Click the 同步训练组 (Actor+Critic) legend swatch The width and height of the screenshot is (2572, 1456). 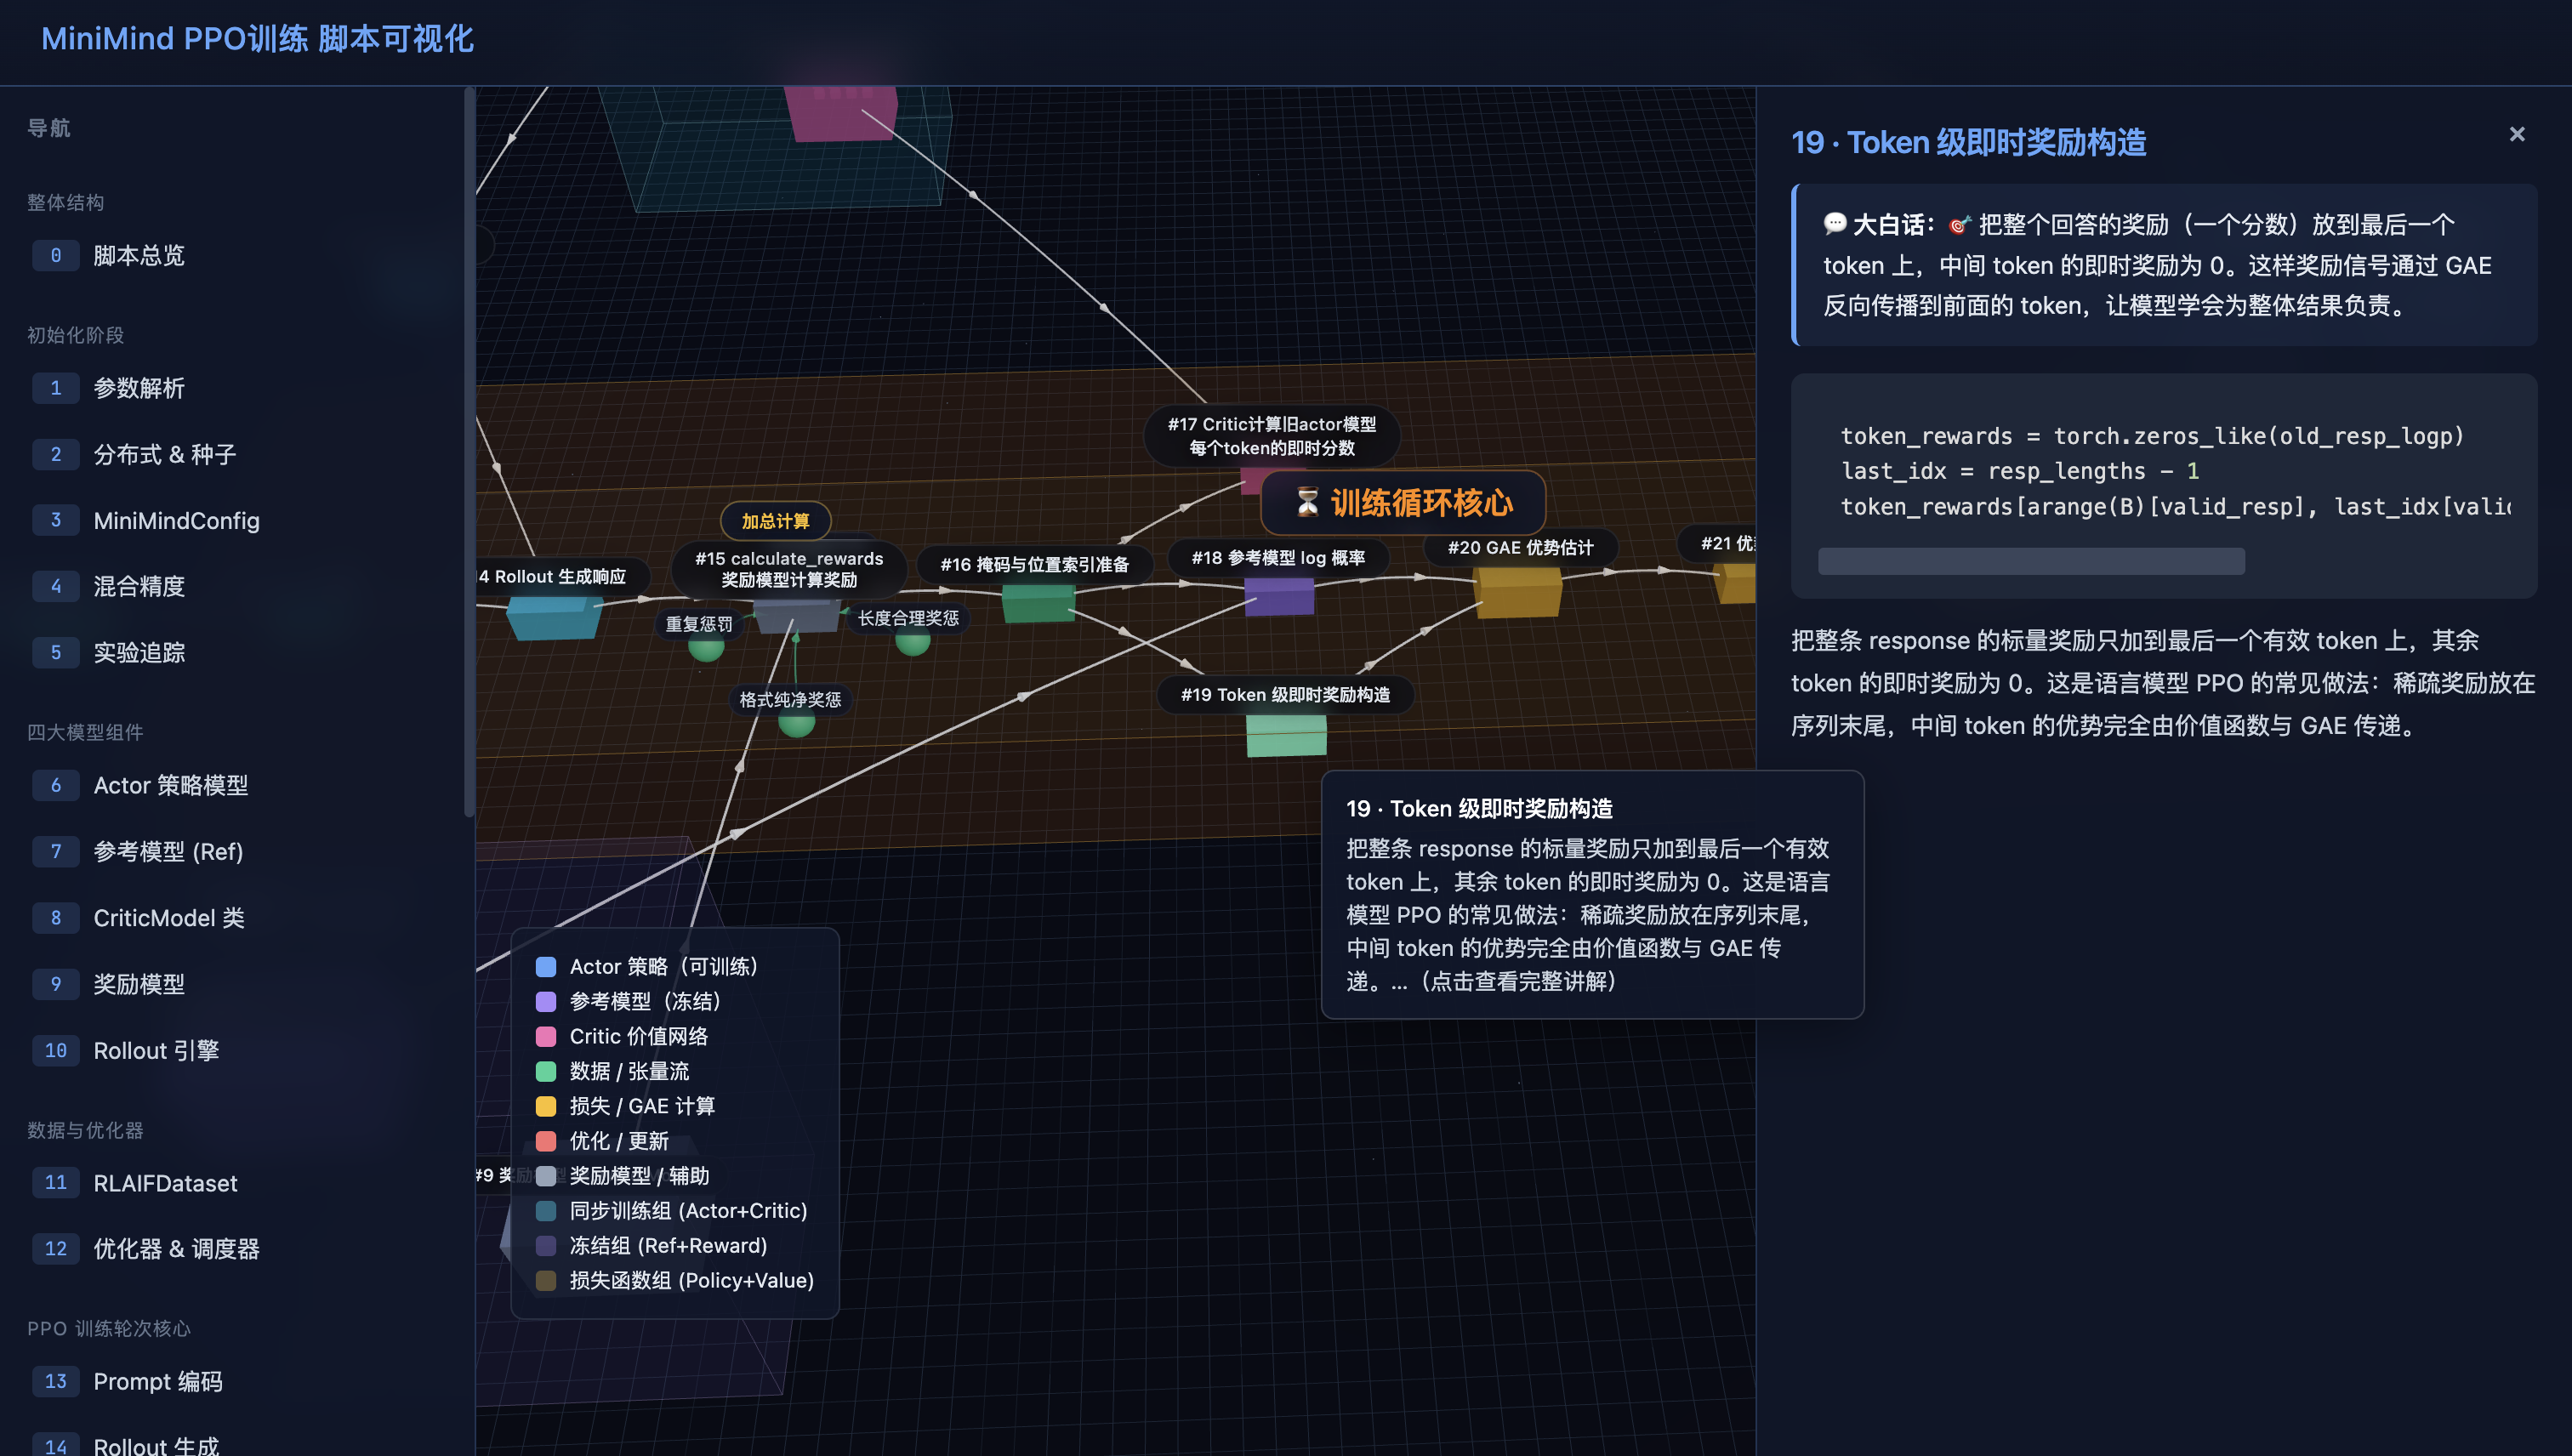[x=546, y=1211]
